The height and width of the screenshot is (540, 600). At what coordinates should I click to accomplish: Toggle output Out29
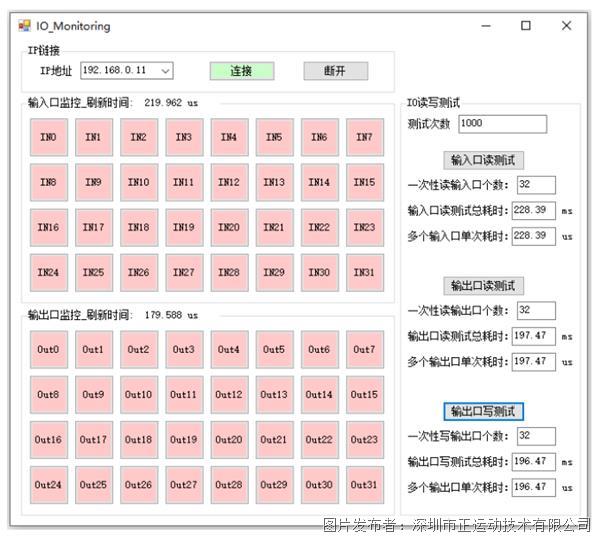point(275,485)
